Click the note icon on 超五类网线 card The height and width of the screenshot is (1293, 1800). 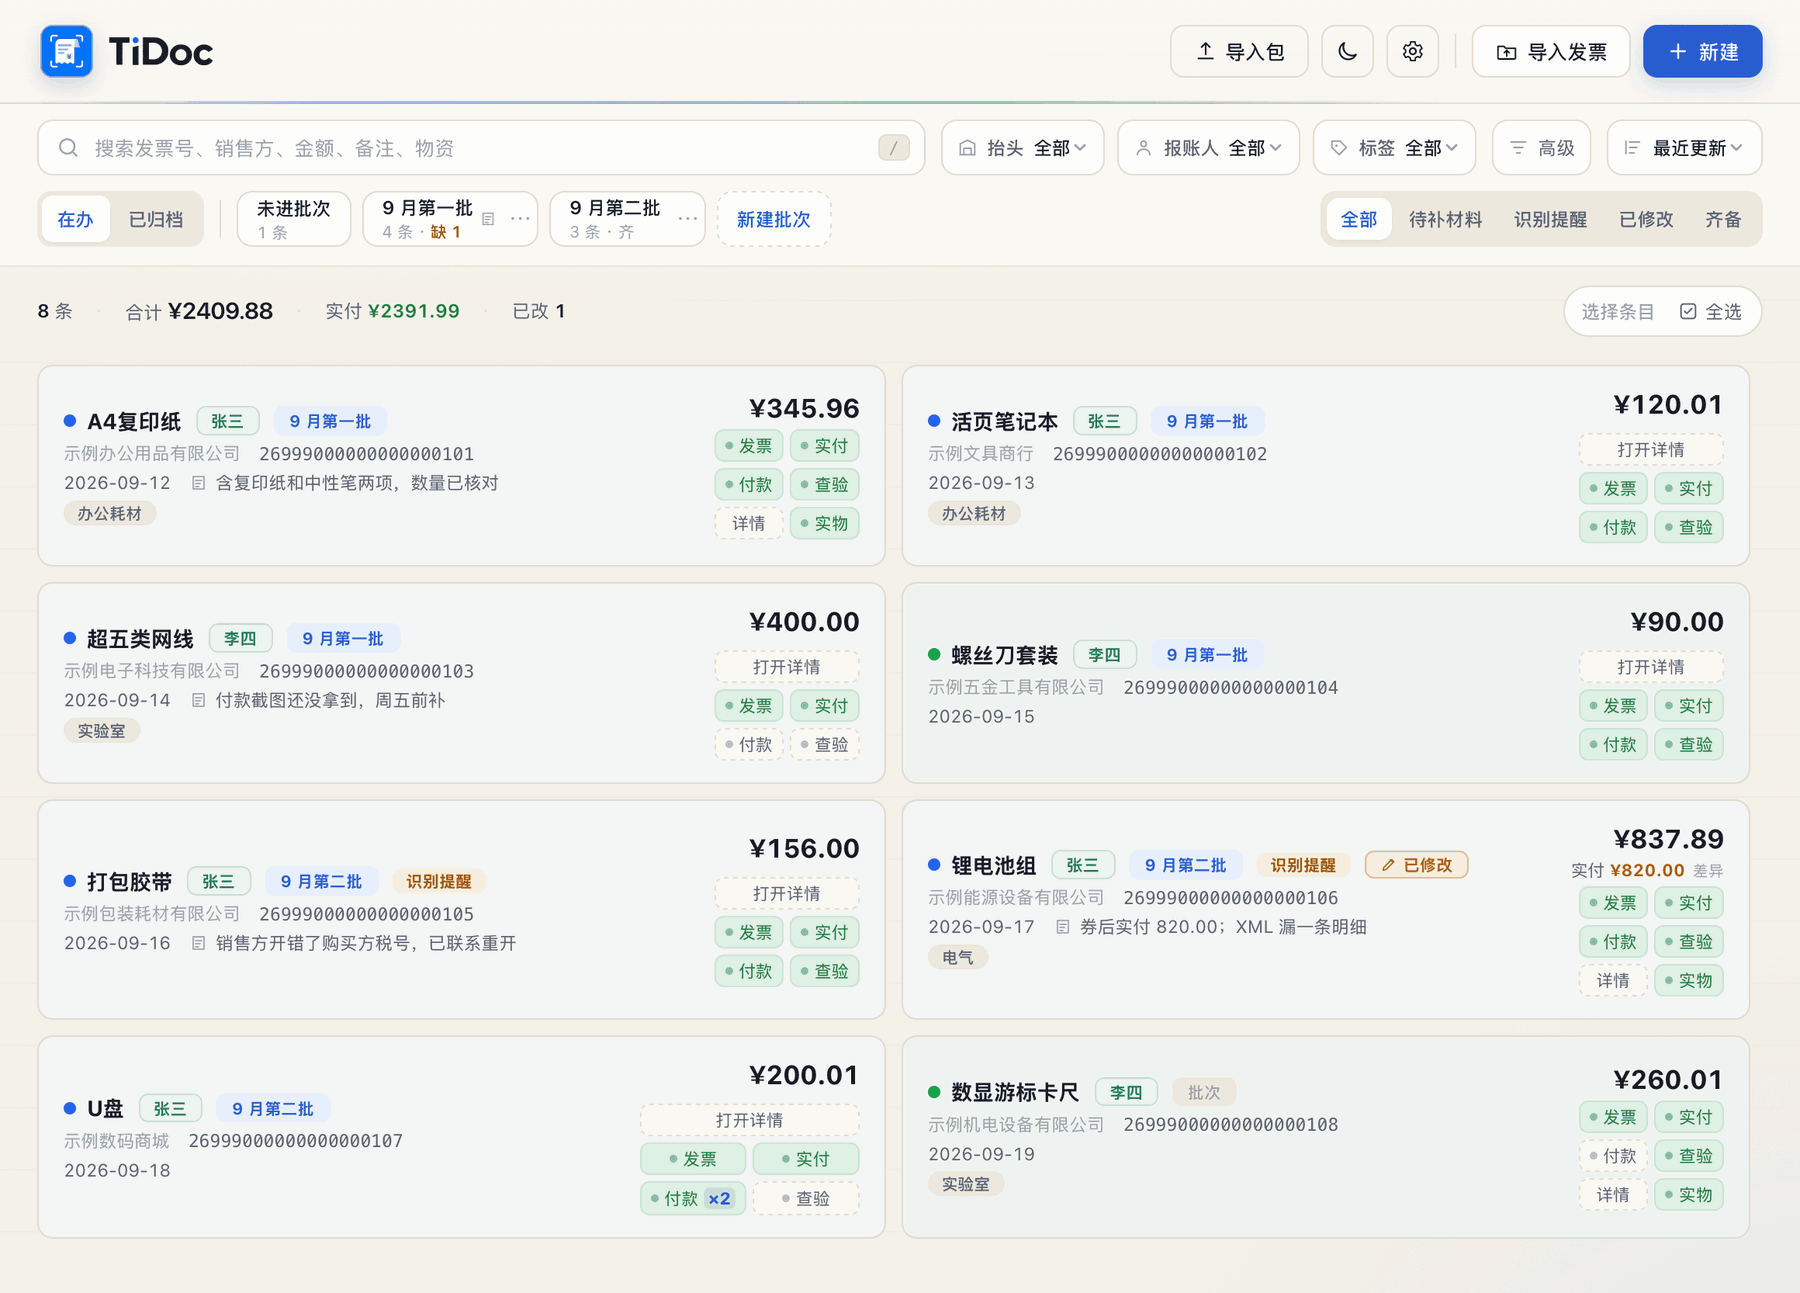(198, 700)
